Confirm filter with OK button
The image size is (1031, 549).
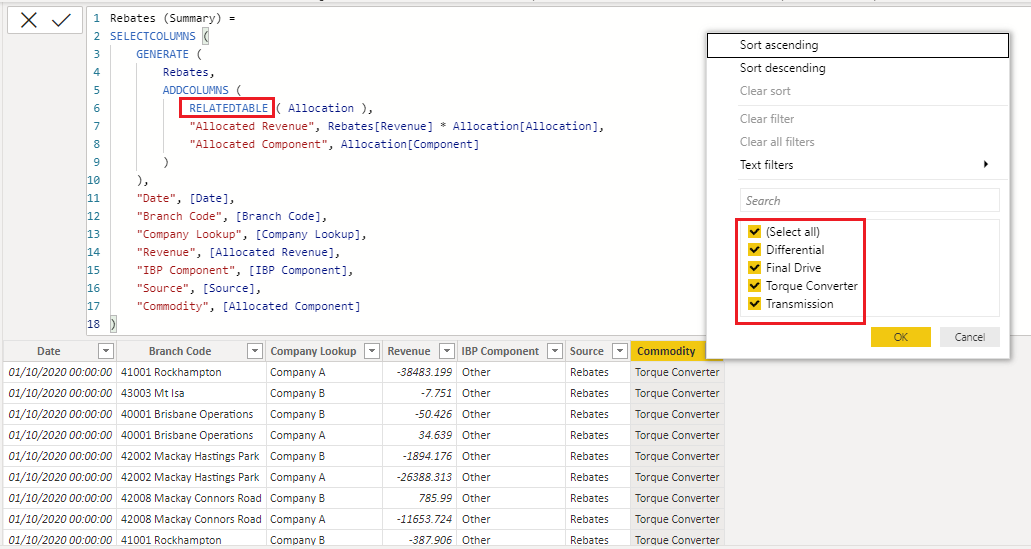(900, 337)
